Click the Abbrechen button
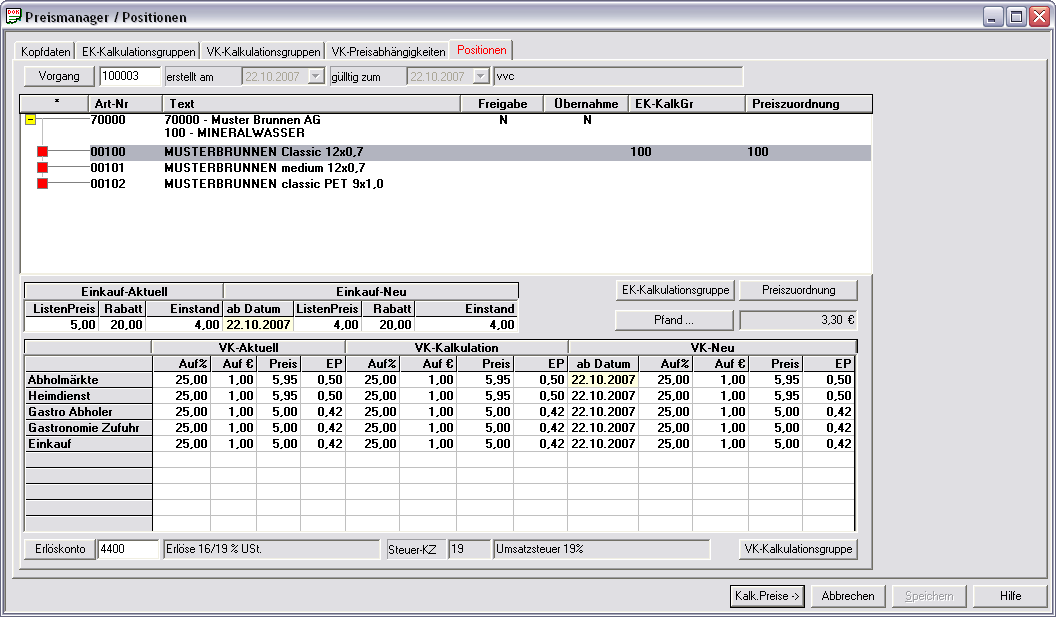1056x617 pixels. point(847,596)
